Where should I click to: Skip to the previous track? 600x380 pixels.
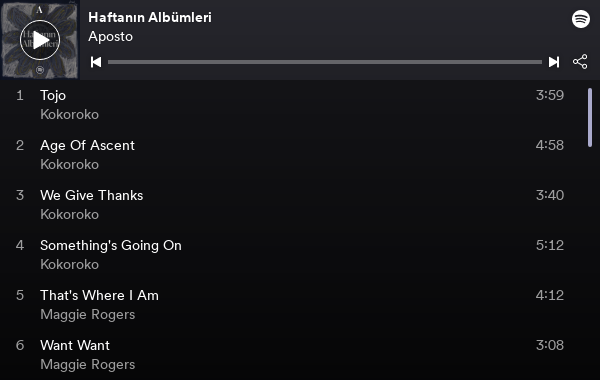coord(96,62)
